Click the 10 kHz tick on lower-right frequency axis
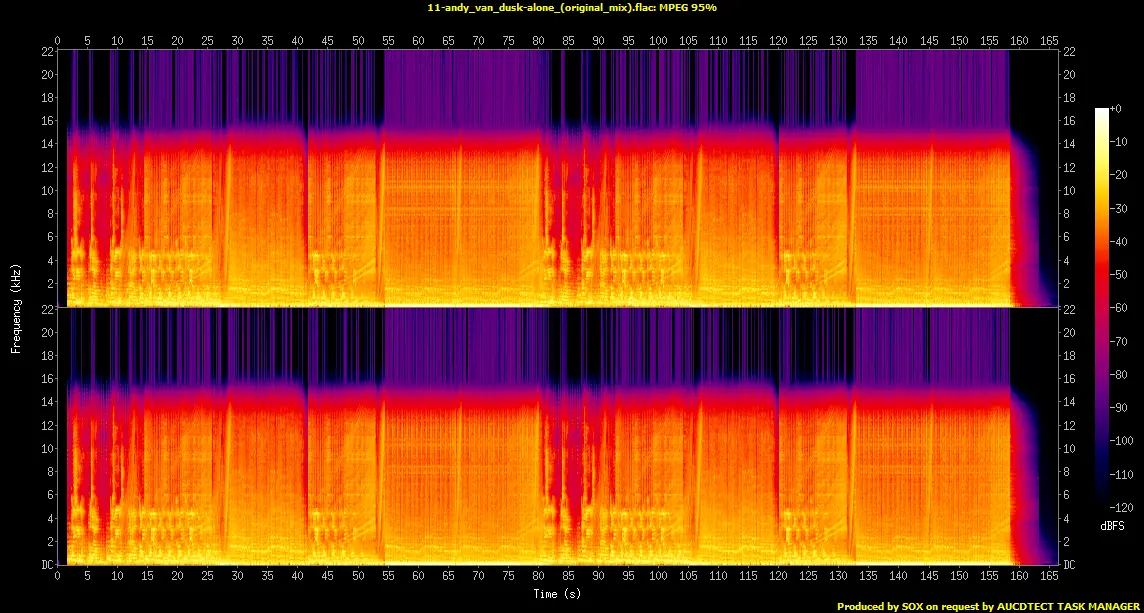Screen dimensions: 1144x613 tap(1069, 449)
